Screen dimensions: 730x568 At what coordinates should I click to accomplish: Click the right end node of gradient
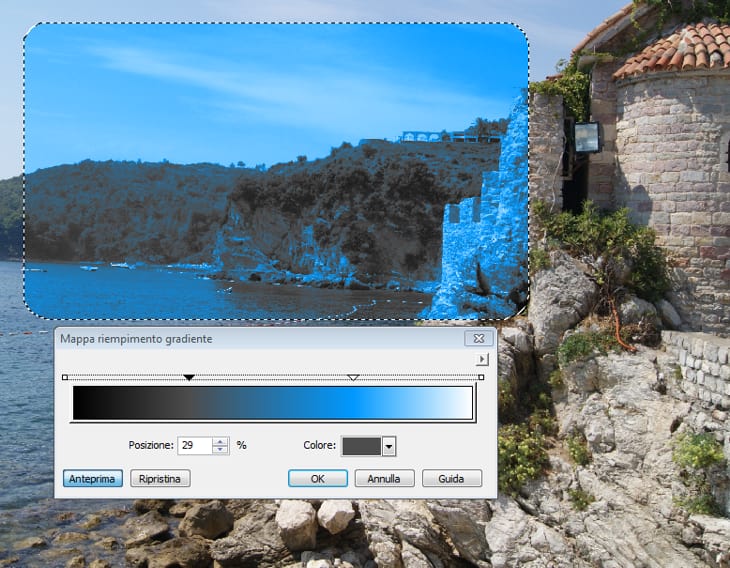481,377
